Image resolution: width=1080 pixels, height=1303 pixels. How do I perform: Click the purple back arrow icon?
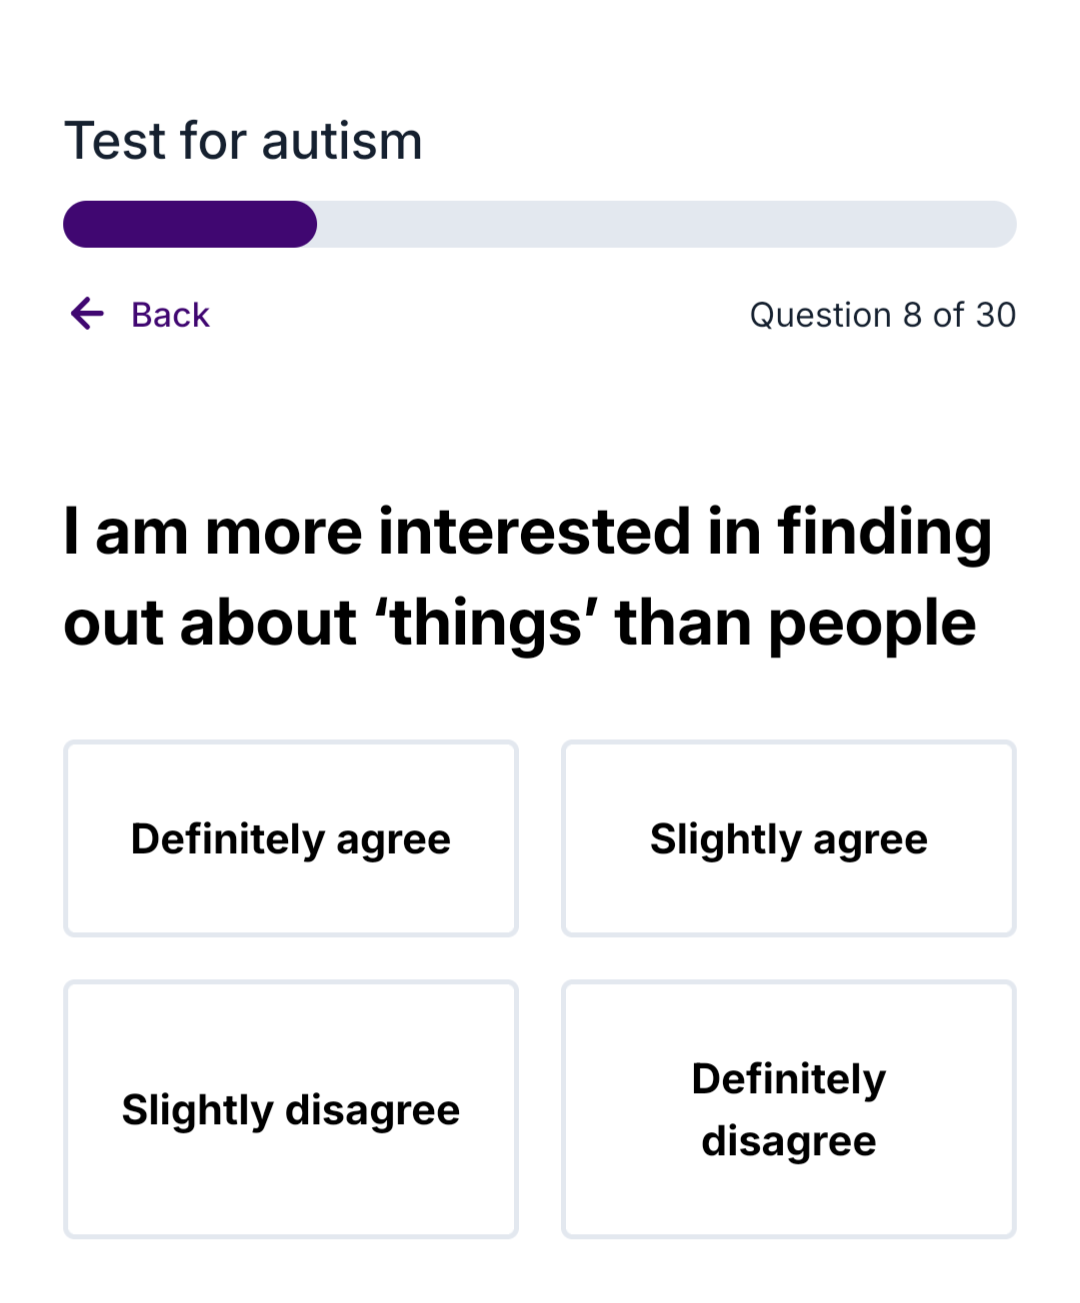point(88,314)
